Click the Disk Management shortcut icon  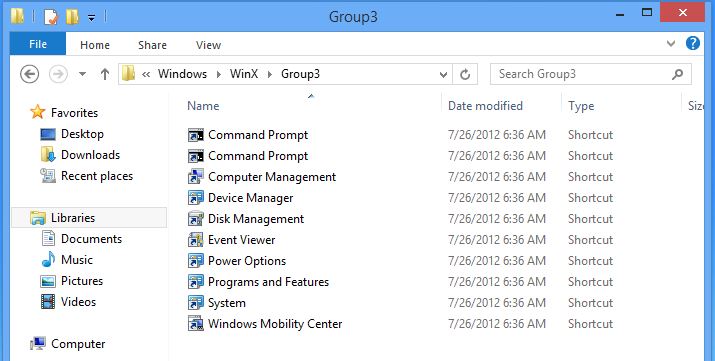196,219
